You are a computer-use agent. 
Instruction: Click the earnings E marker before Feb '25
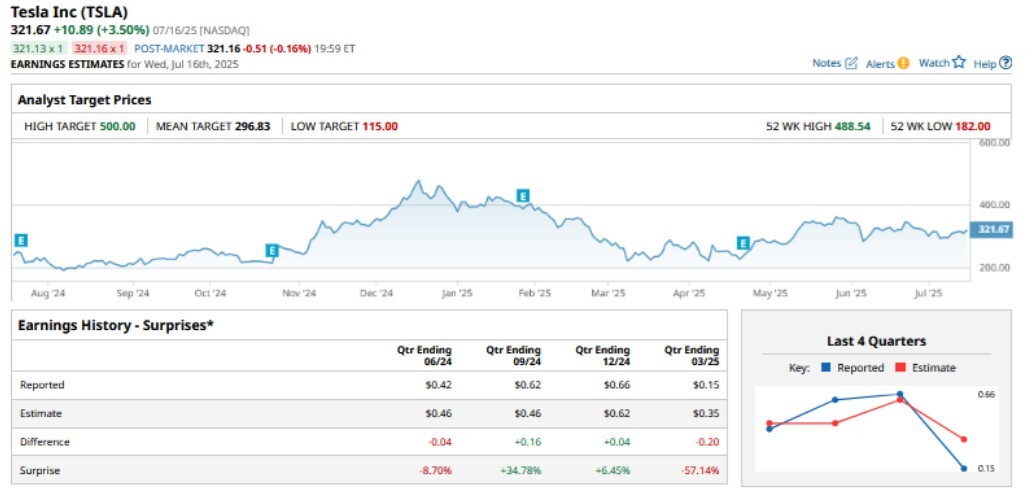point(523,196)
